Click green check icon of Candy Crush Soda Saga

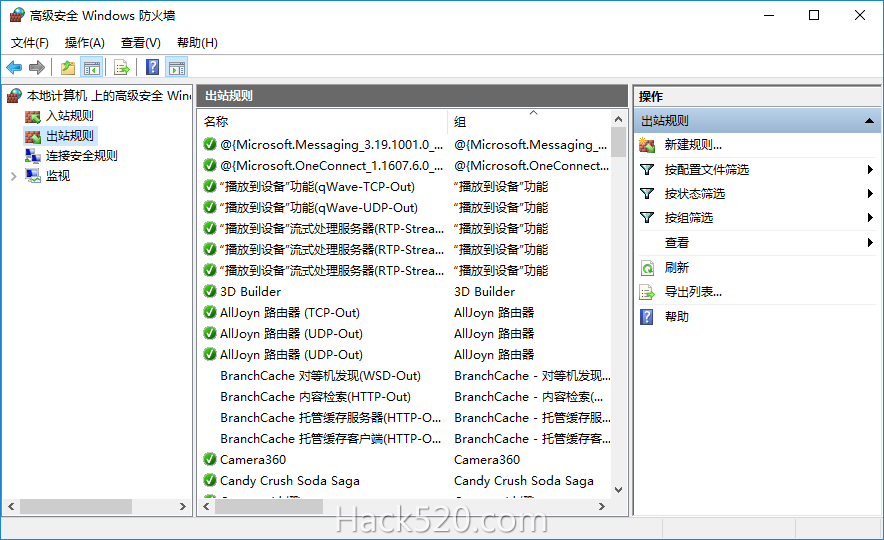210,480
